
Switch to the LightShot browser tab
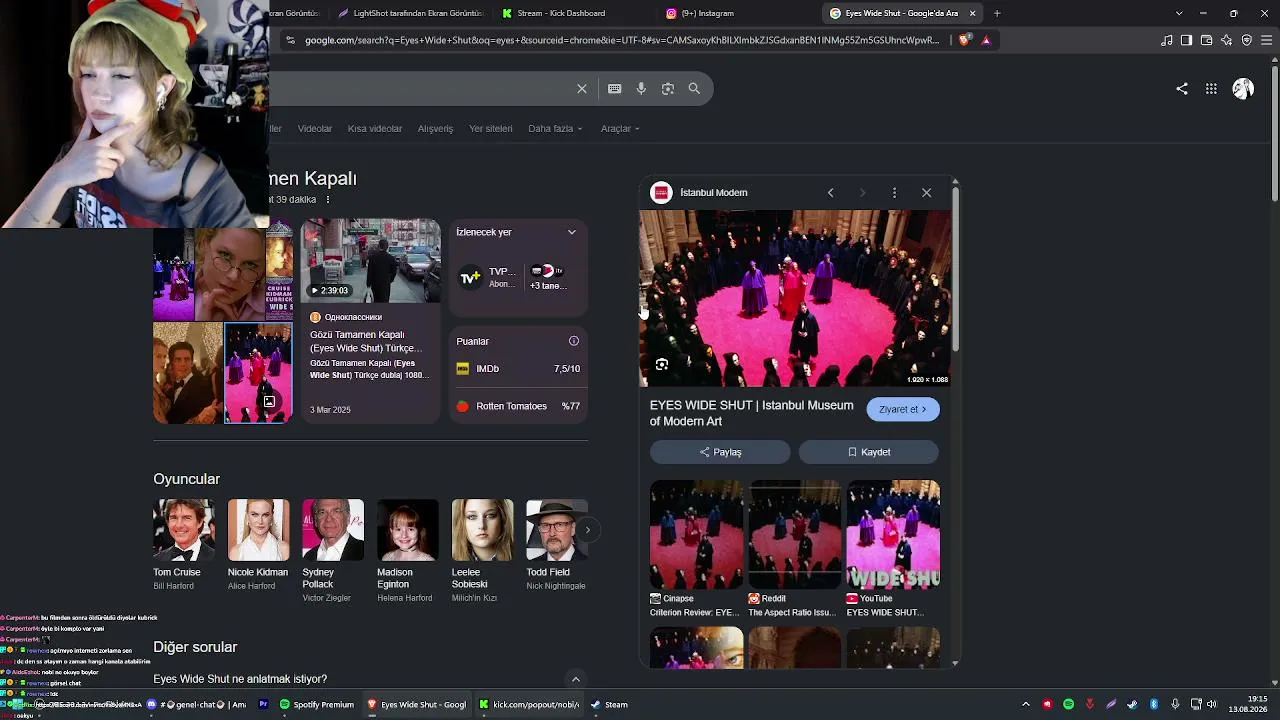410,13
